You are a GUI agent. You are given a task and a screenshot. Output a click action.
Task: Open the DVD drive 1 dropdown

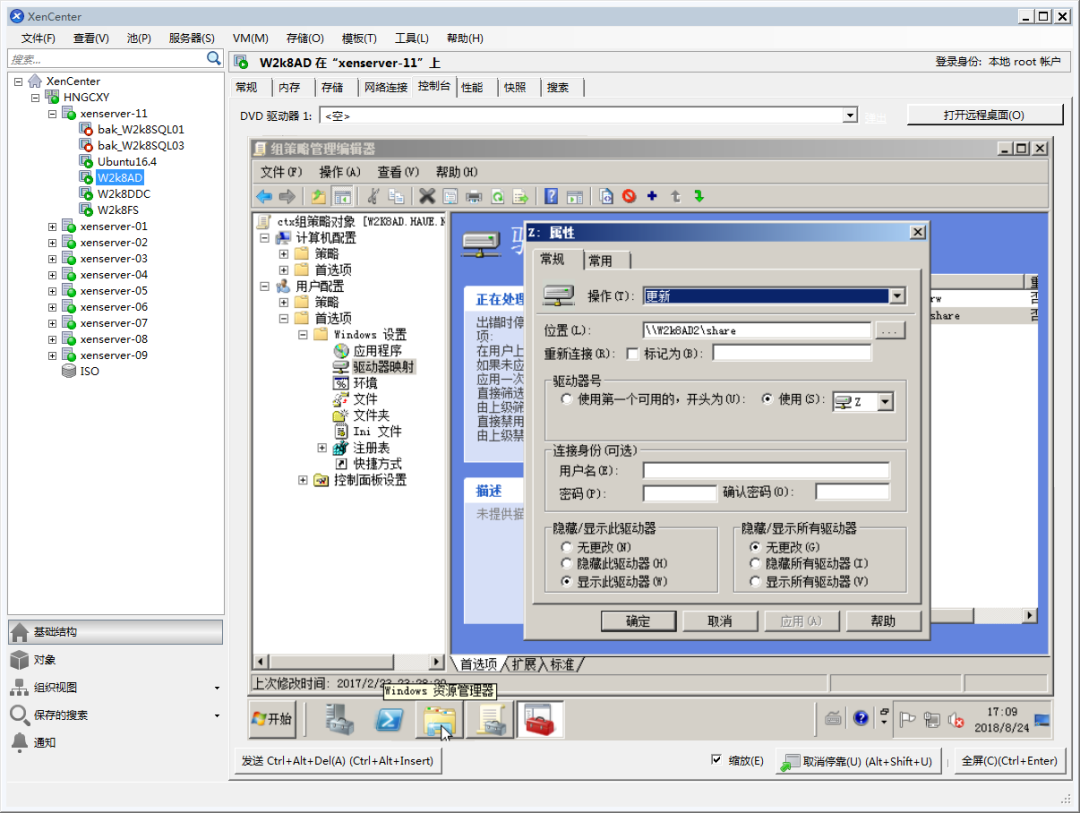[x=851, y=116]
